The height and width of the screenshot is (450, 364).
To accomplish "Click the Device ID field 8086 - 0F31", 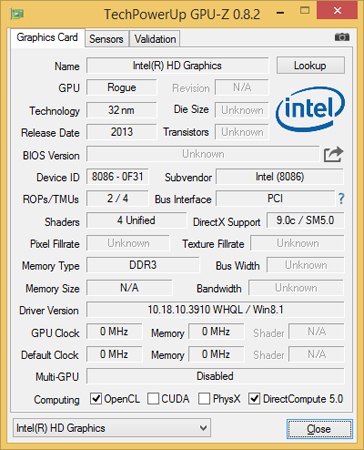I will [117, 176].
